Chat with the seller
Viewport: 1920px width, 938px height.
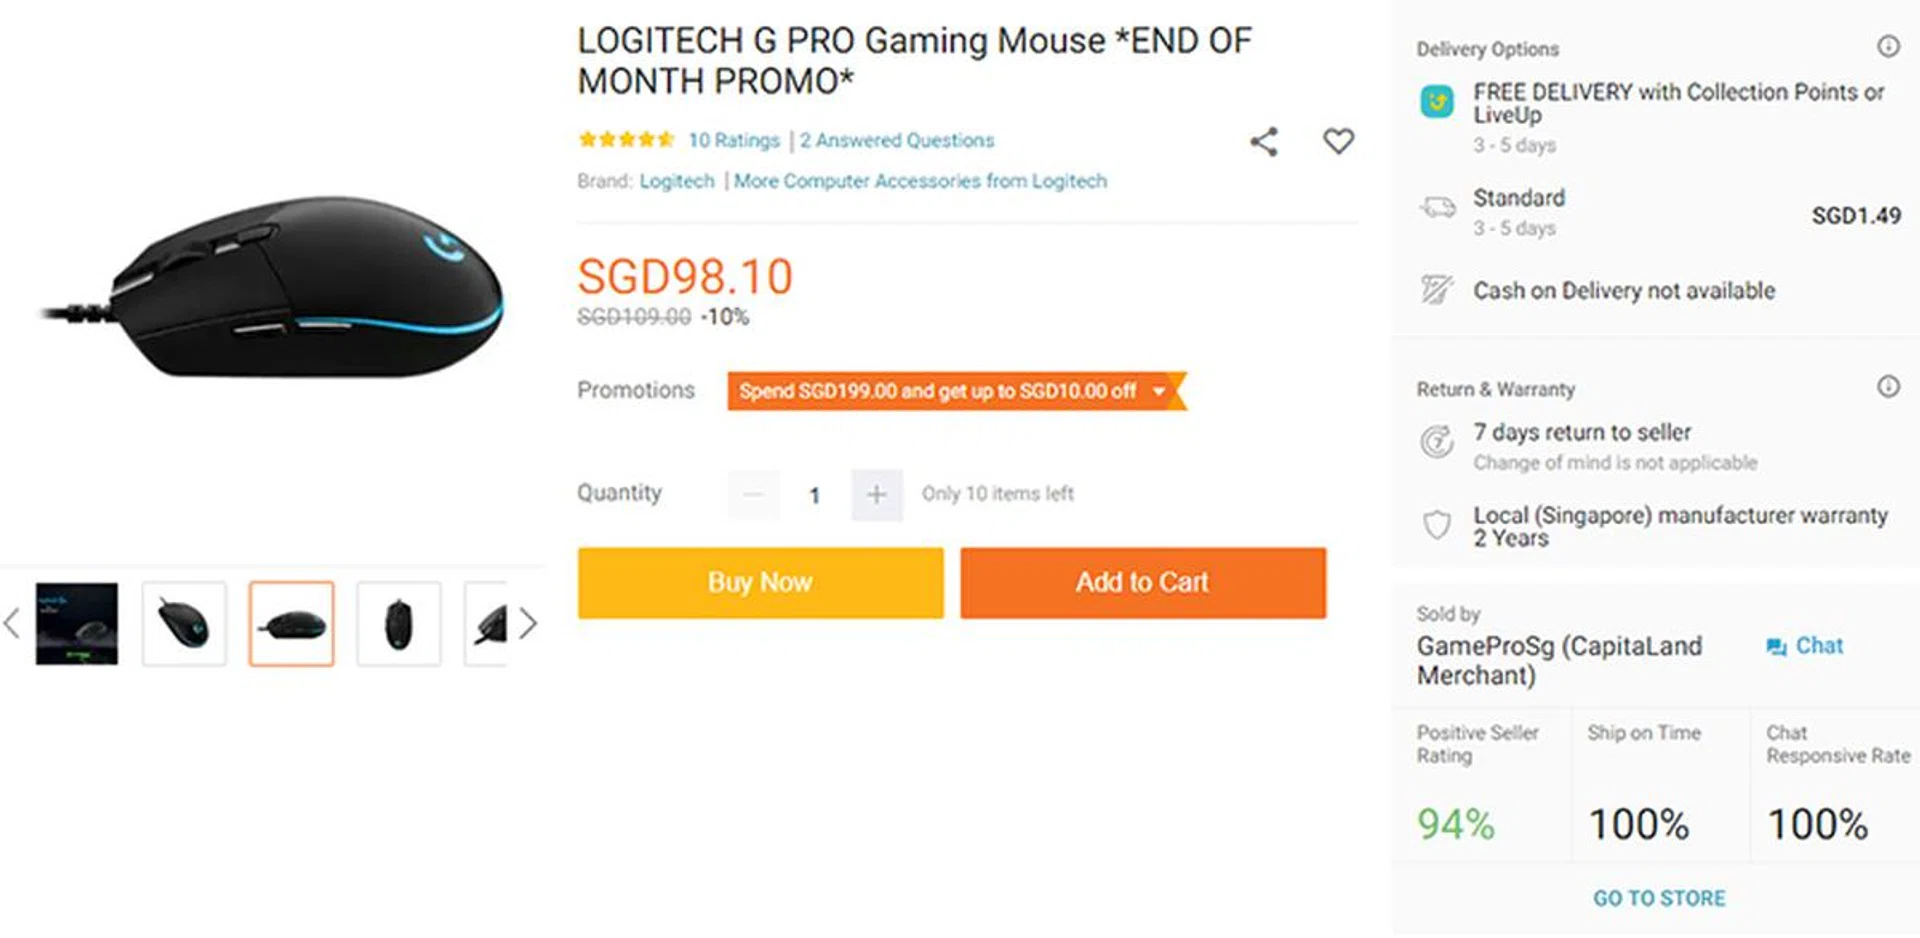click(1805, 646)
